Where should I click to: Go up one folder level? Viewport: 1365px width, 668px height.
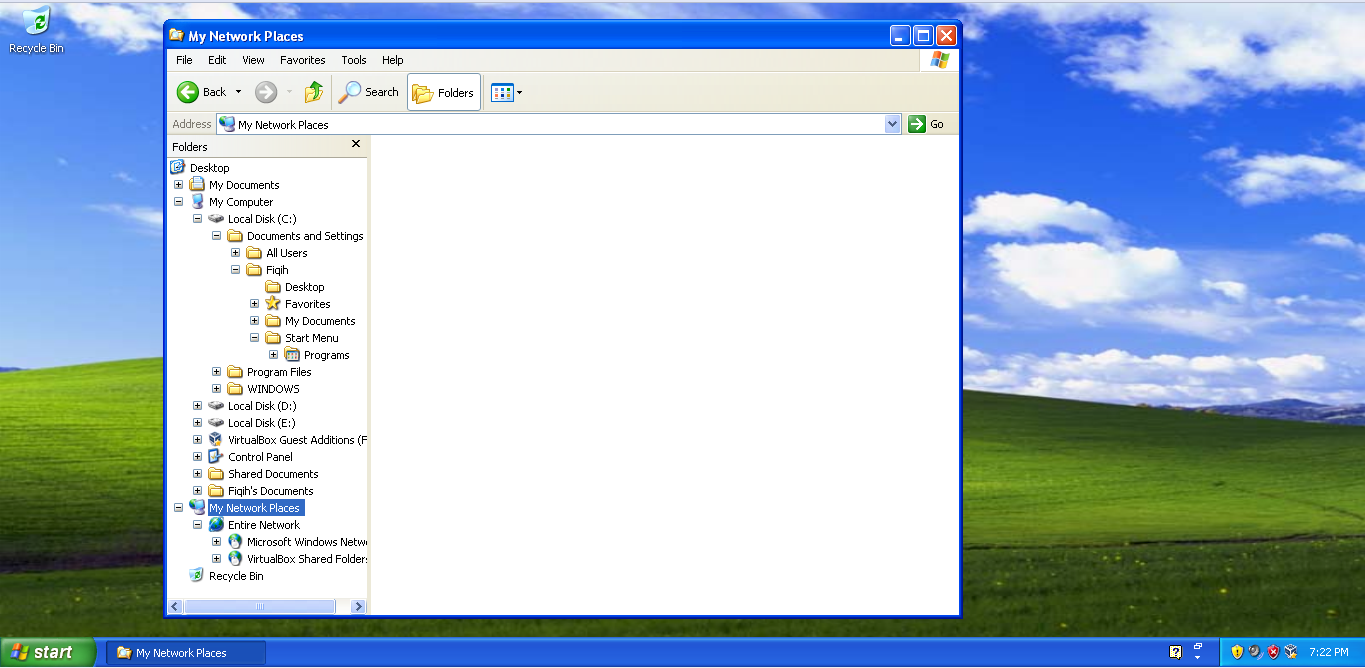314,92
